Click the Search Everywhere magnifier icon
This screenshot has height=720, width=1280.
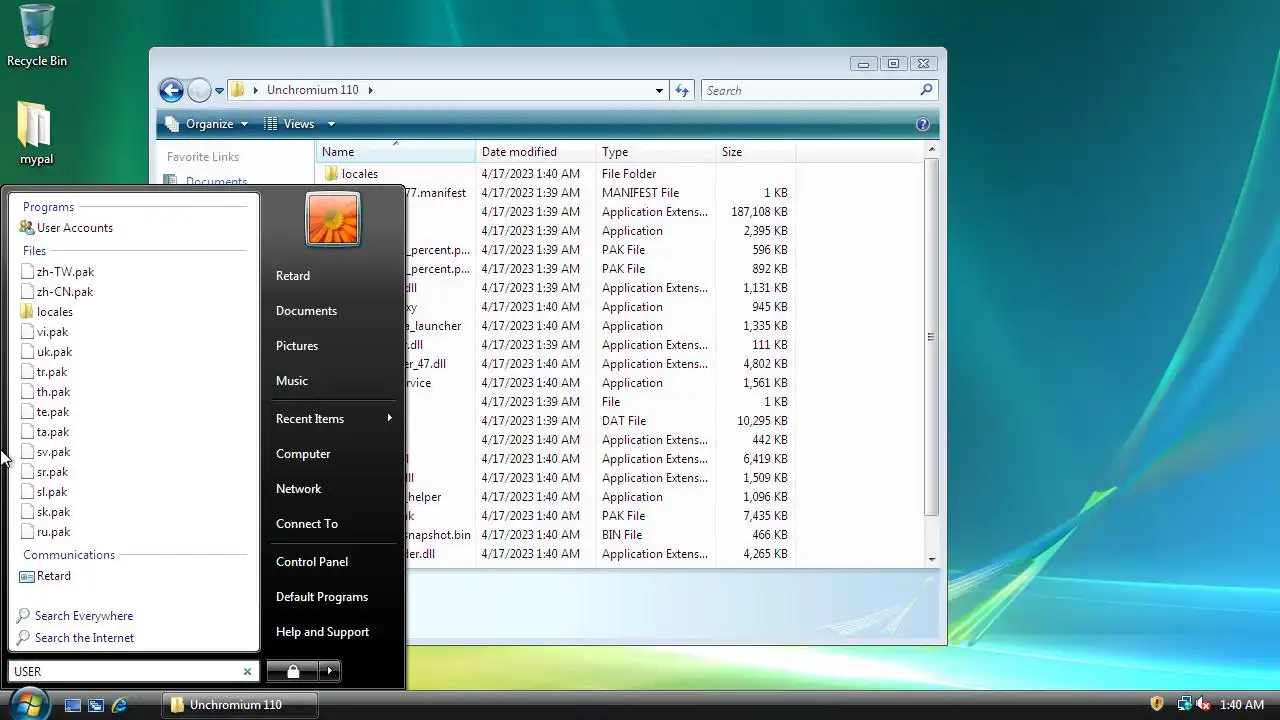coord(23,616)
